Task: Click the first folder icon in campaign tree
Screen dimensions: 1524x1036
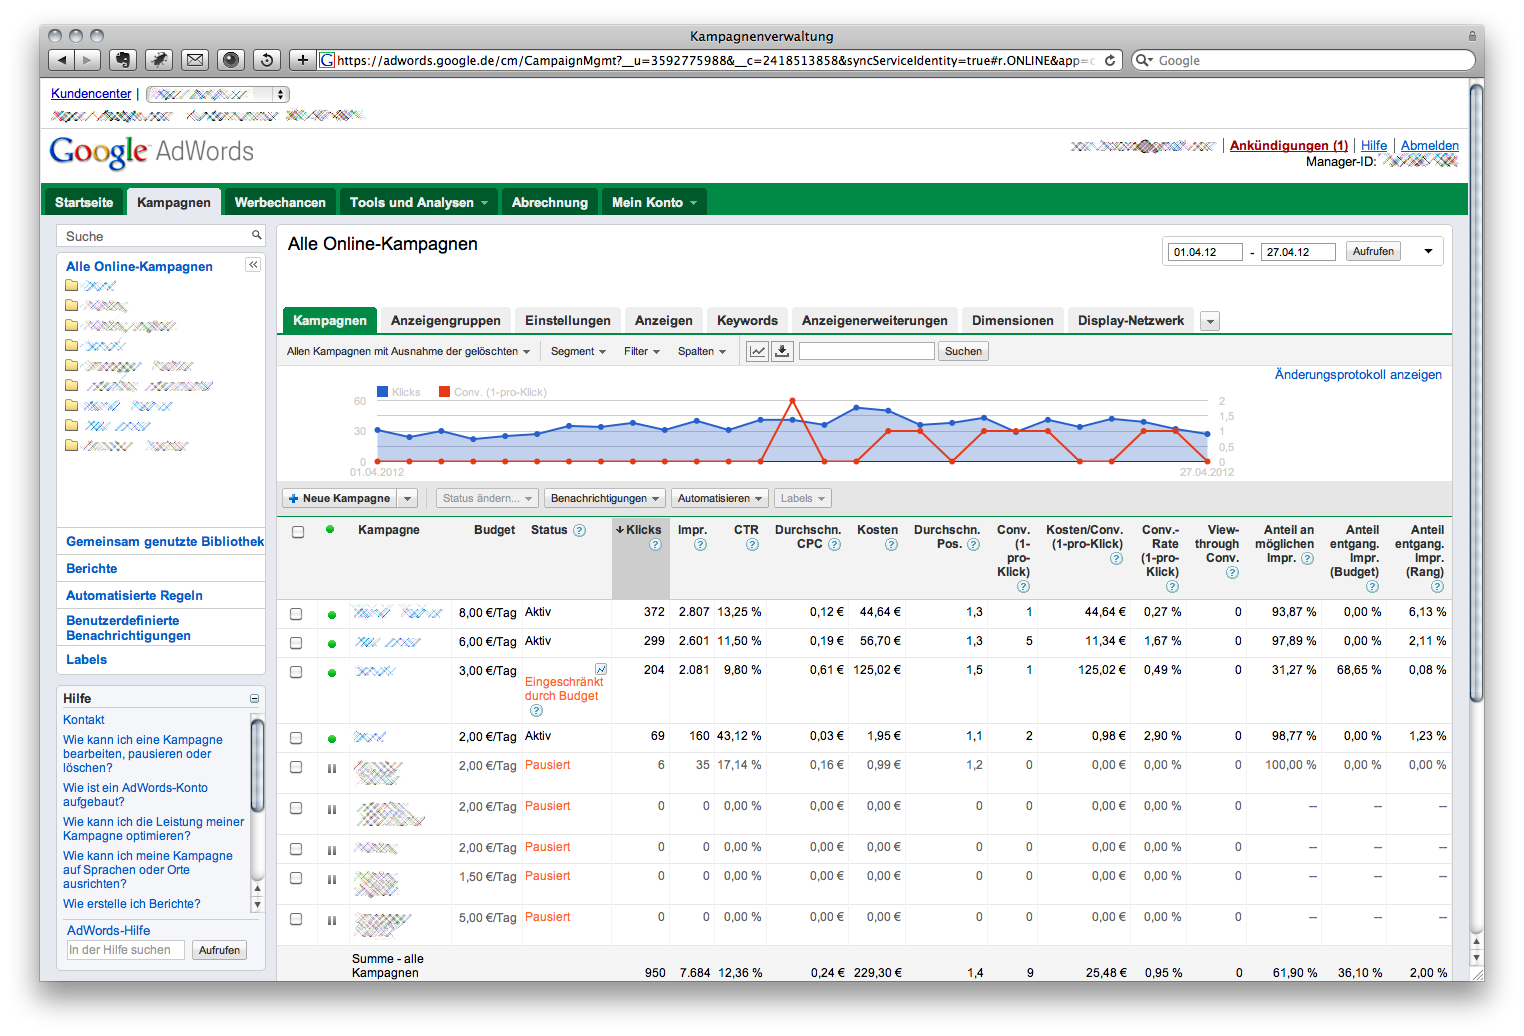Action: click(71, 285)
